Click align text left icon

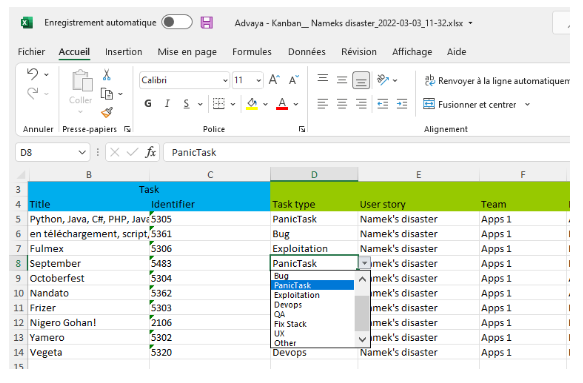[x=323, y=104]
